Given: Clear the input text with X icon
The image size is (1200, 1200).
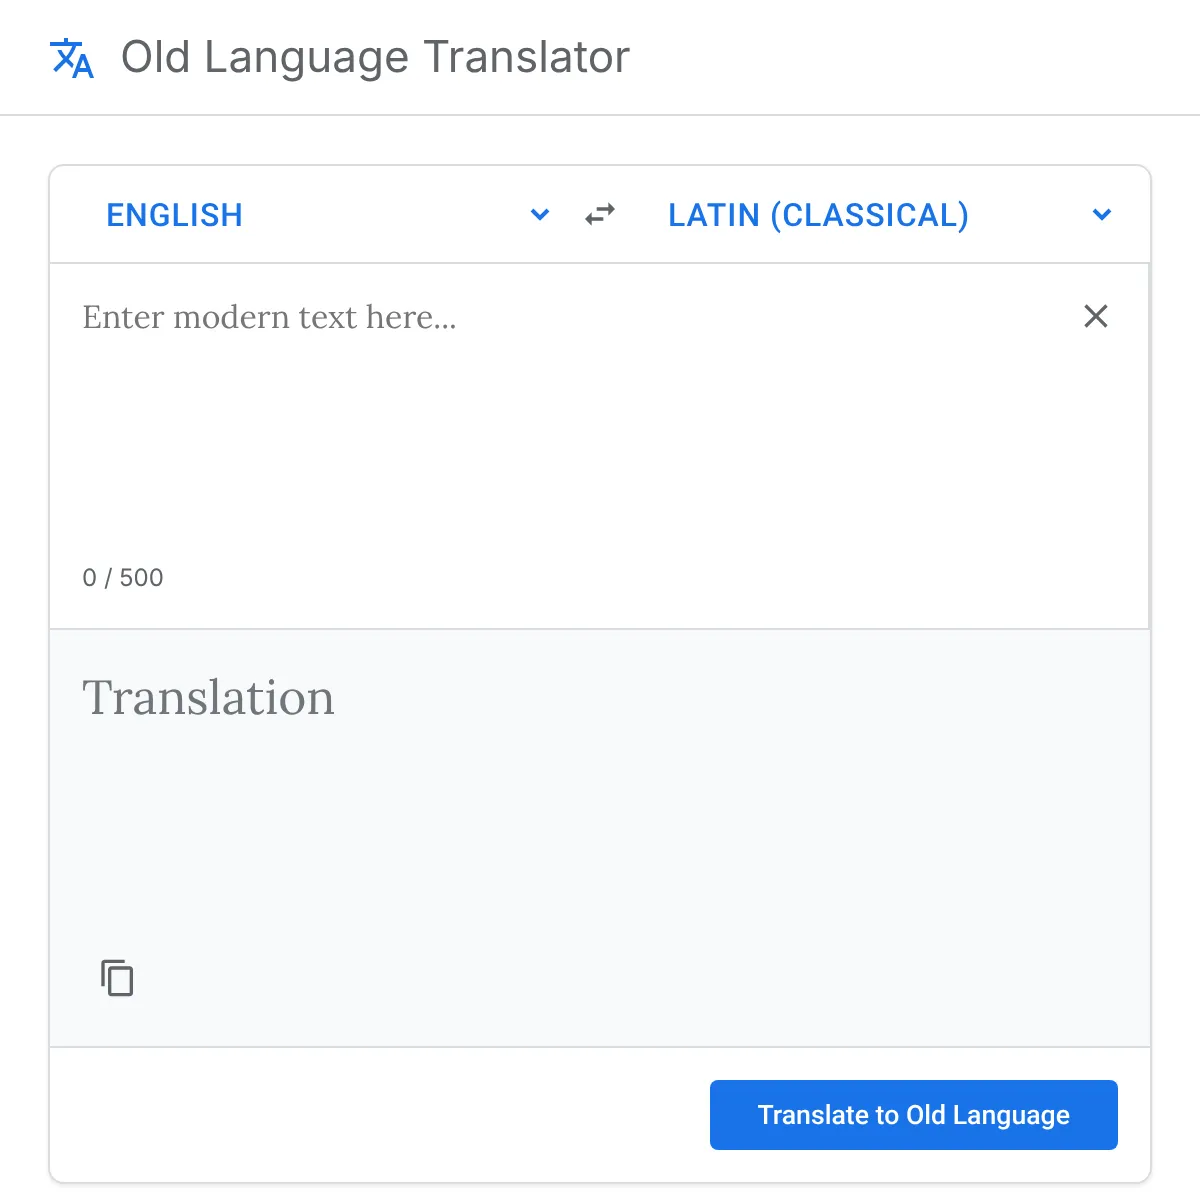Looking at the screenshot, I should (1096, 316).
